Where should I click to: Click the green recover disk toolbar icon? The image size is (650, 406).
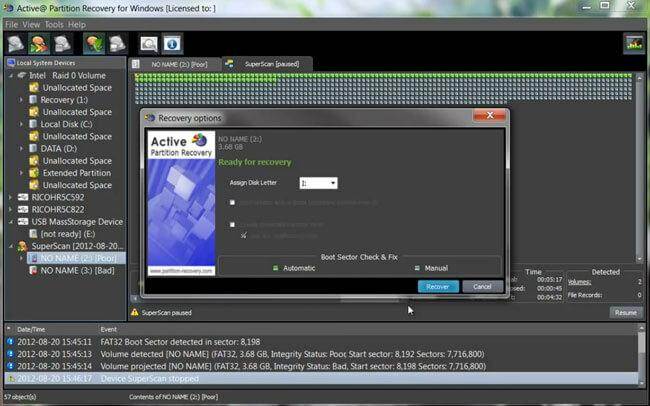[x=95, y=43]
